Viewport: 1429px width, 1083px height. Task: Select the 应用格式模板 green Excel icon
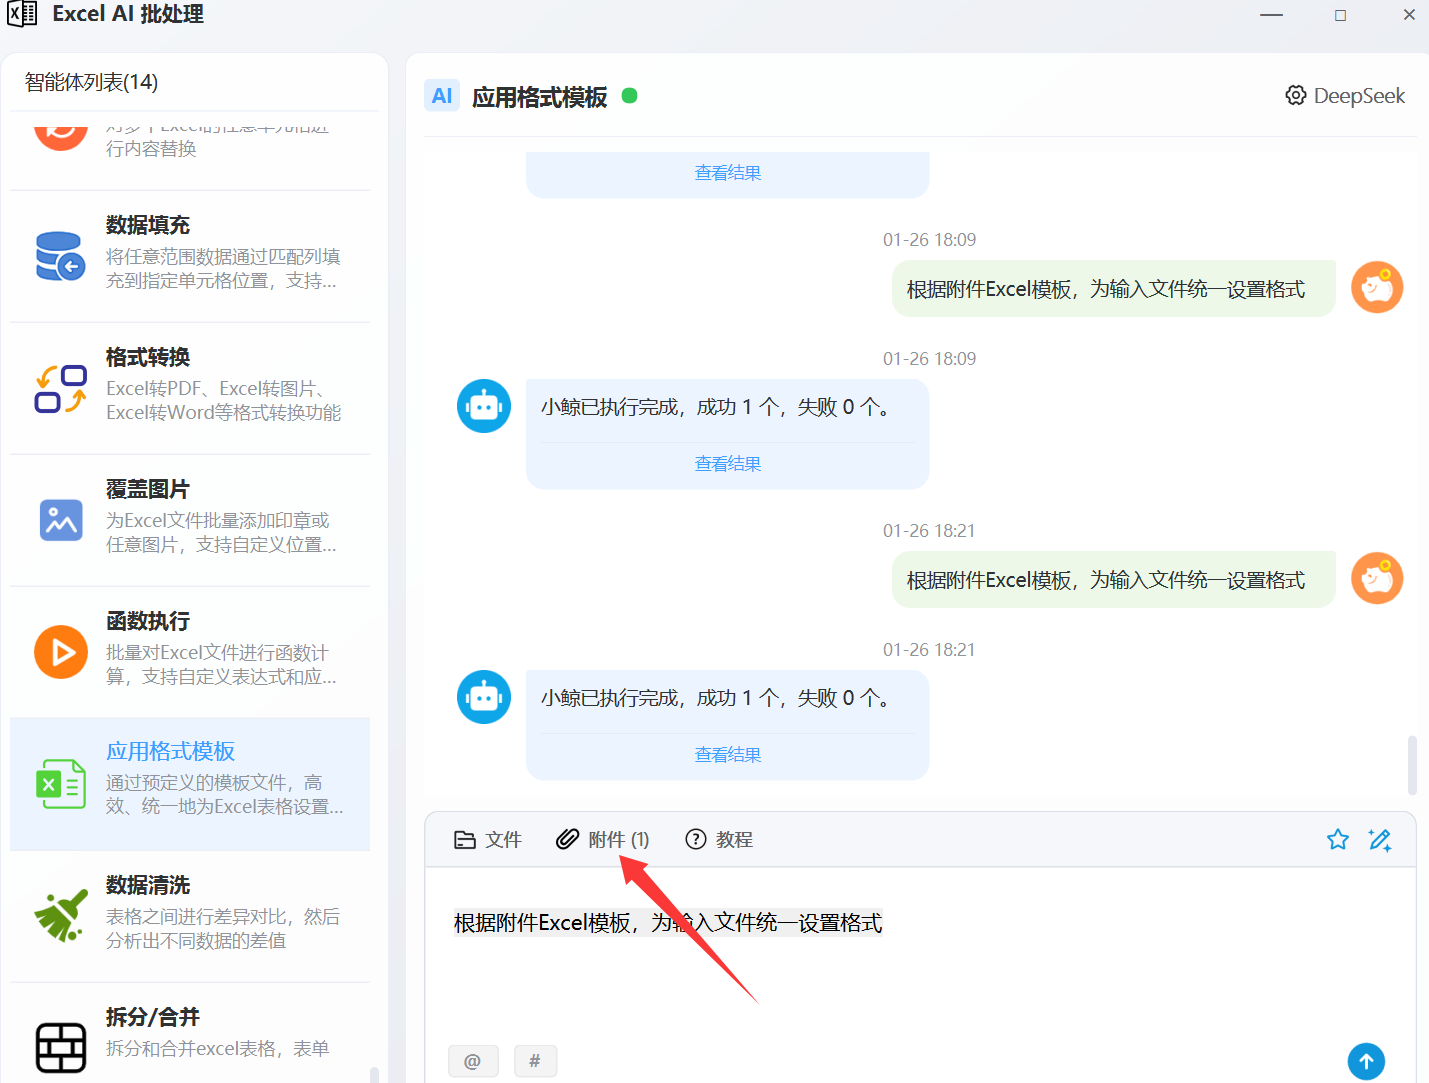61,783
